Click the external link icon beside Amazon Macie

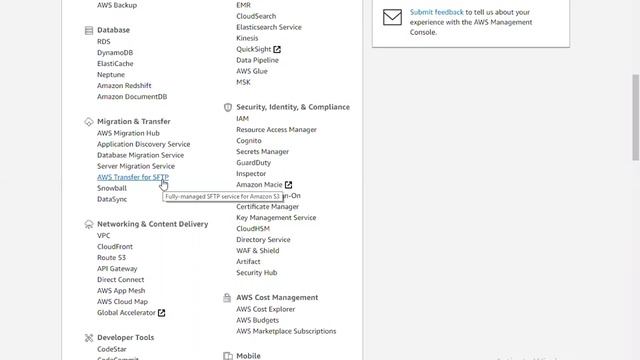coord(289,185)
